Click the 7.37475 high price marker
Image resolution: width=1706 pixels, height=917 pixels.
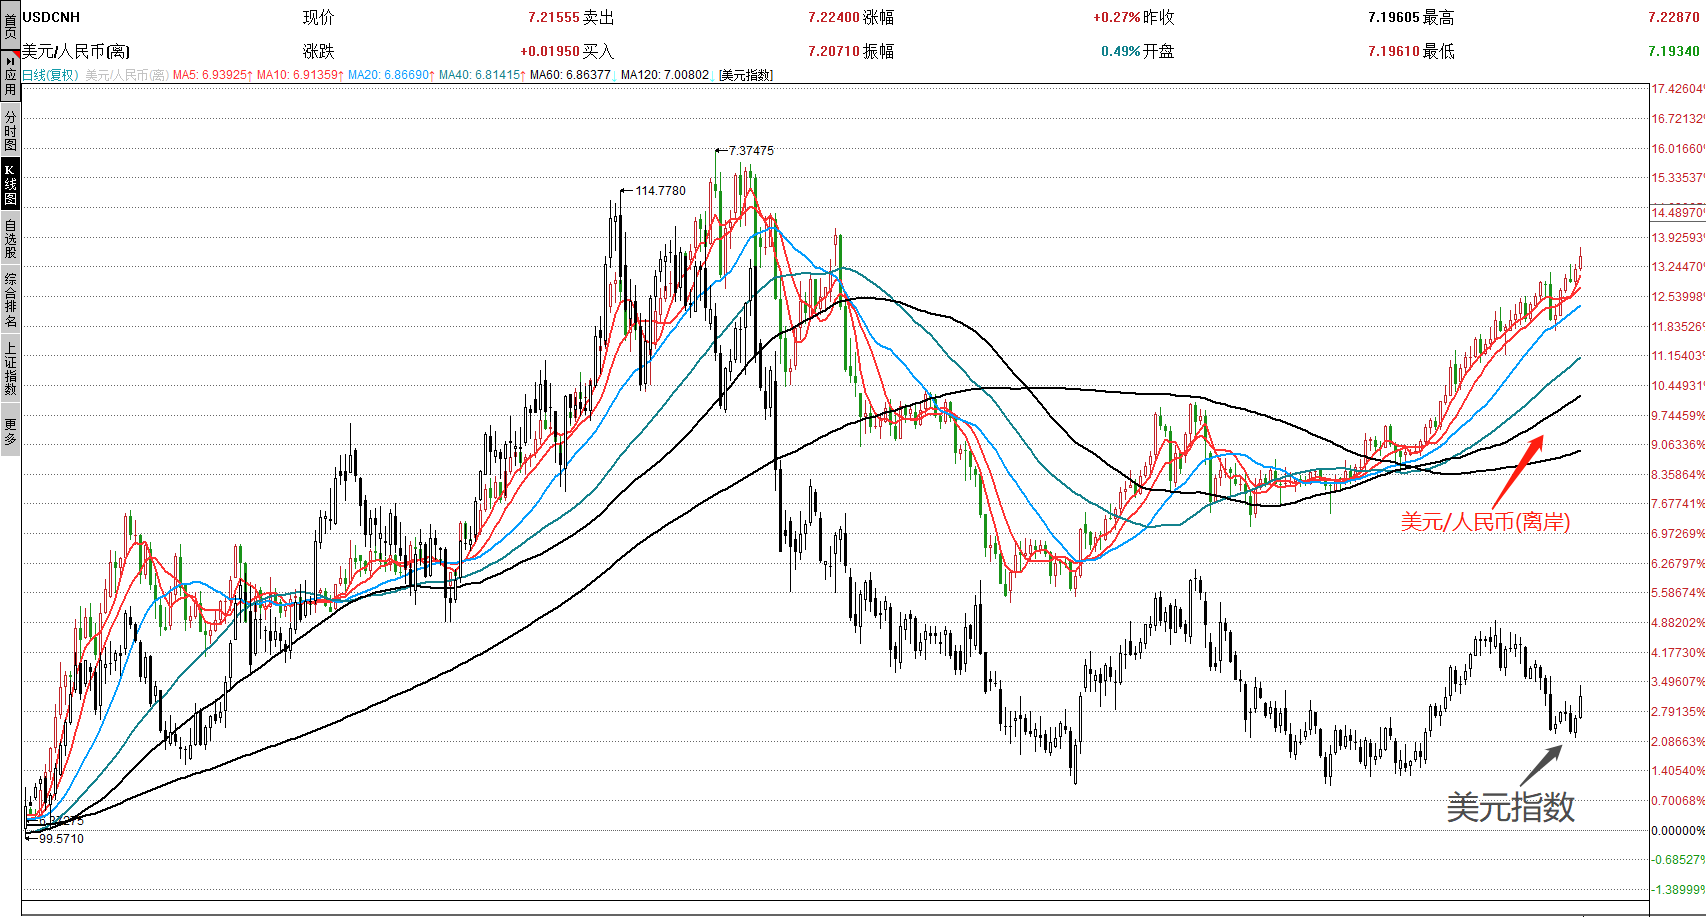[x=751, y=151]
